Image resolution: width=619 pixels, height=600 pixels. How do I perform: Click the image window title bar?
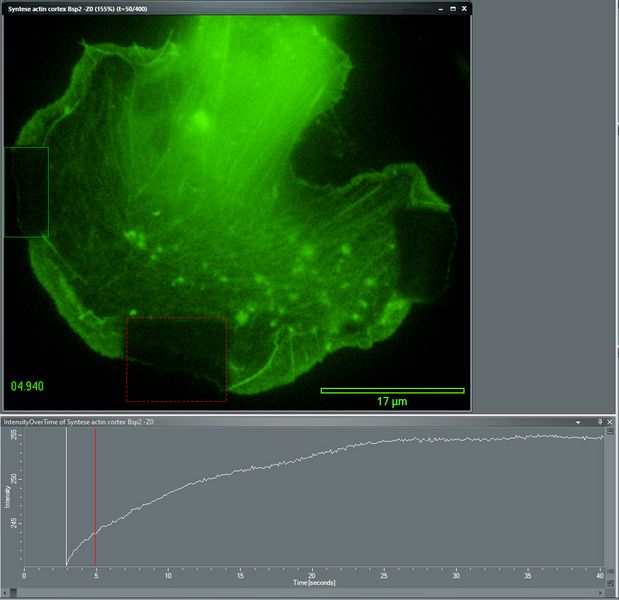tap(237, 9)
